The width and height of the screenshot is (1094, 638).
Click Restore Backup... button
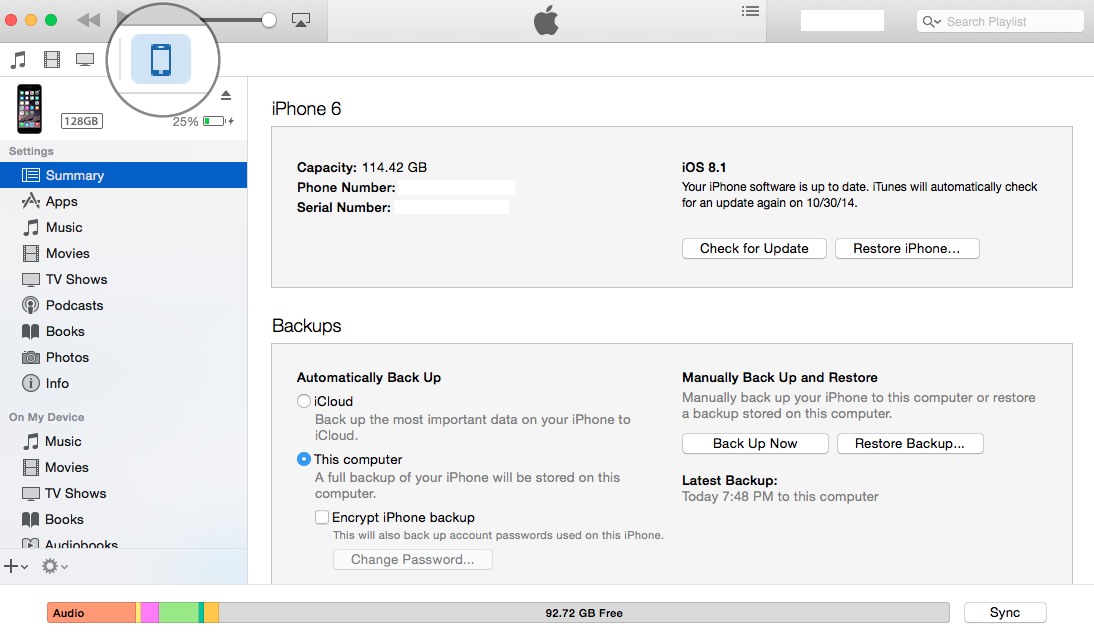tap(910, 443)
